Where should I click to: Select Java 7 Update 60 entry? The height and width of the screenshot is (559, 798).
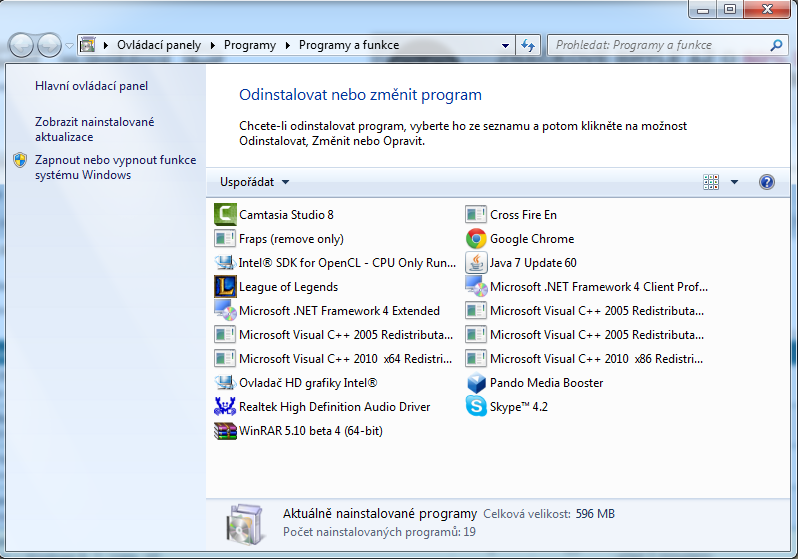(x=521, y=262)
